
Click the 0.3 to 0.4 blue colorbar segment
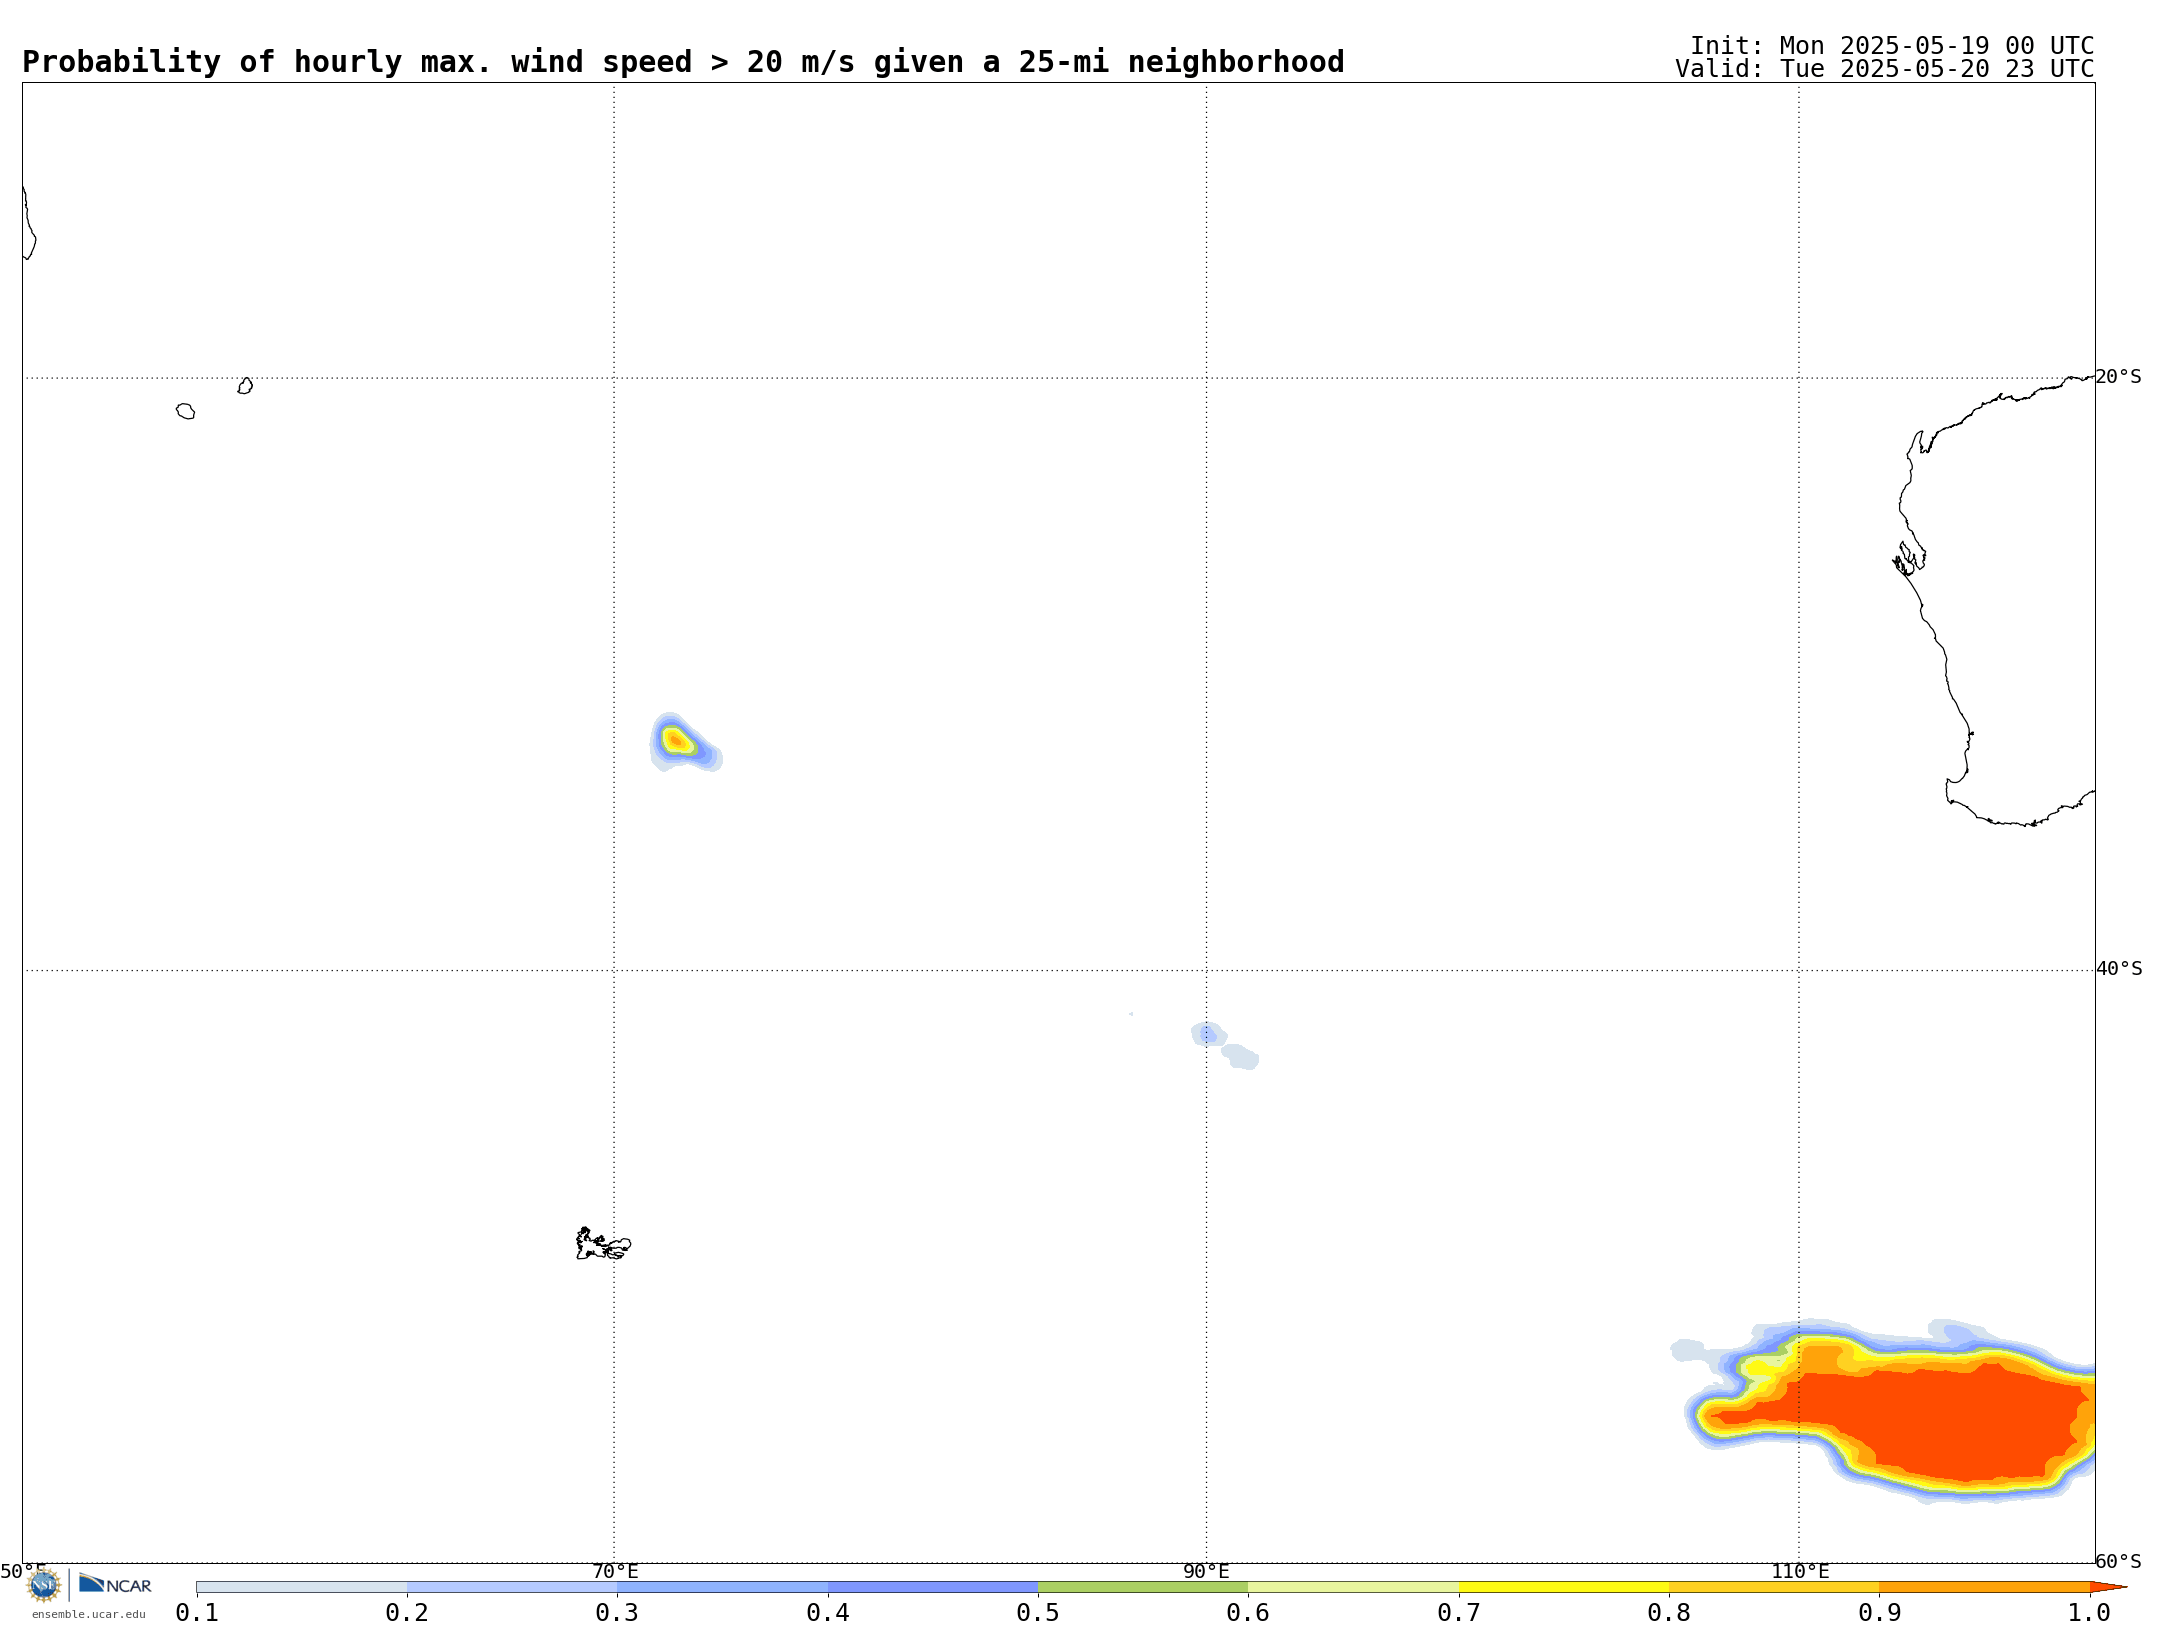[x=722, y=1587]
